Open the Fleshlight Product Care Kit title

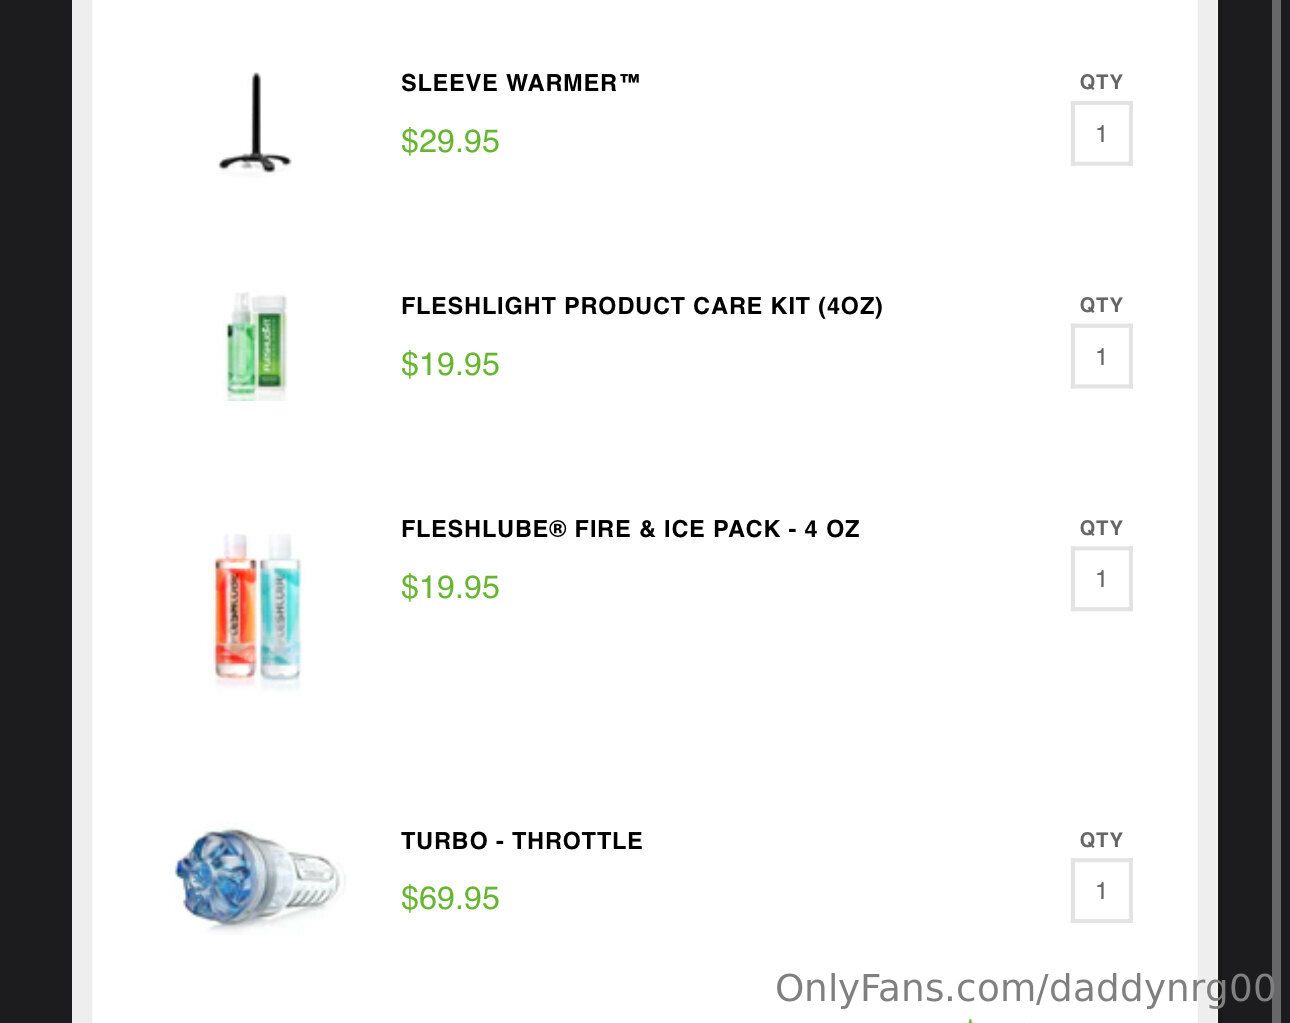641,306
